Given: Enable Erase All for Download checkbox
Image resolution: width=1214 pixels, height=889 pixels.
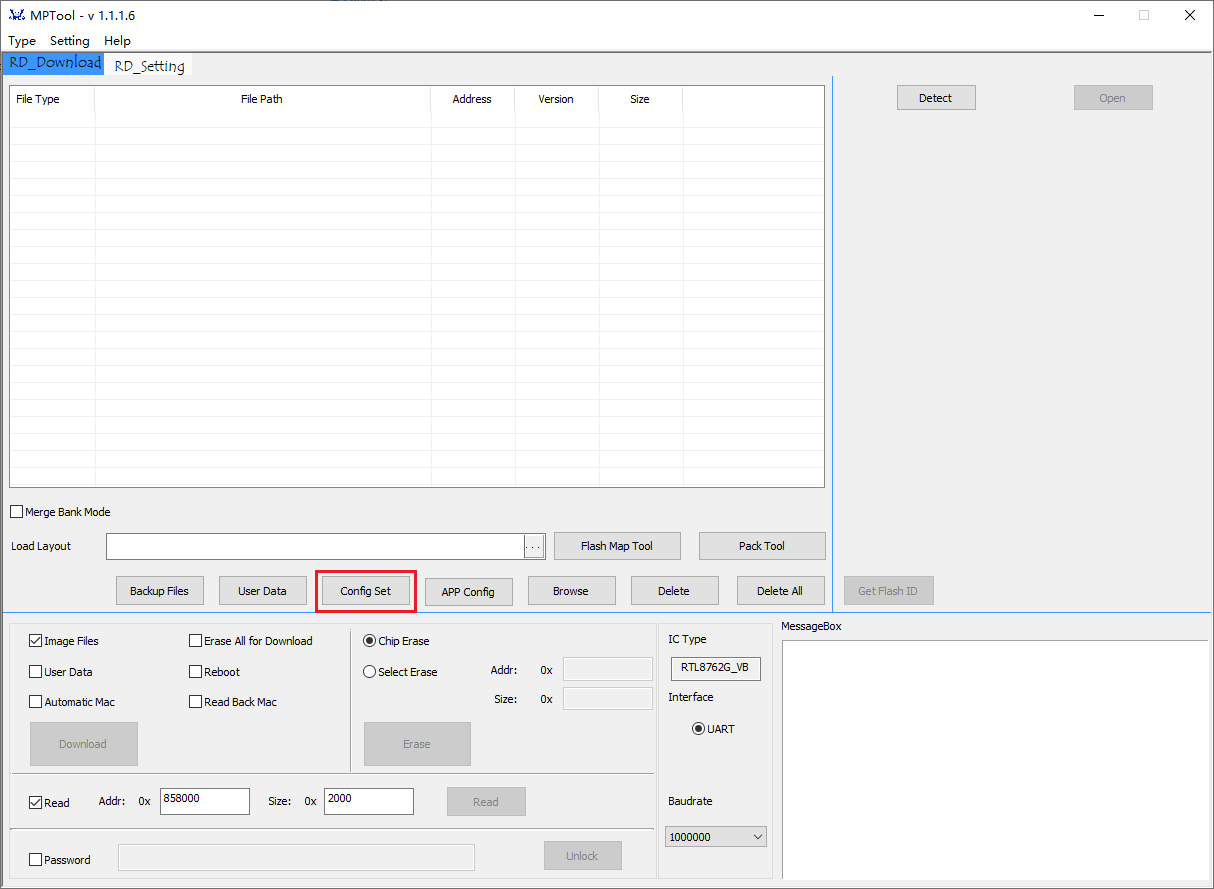Looking at the screenshot, I should 196,641.
